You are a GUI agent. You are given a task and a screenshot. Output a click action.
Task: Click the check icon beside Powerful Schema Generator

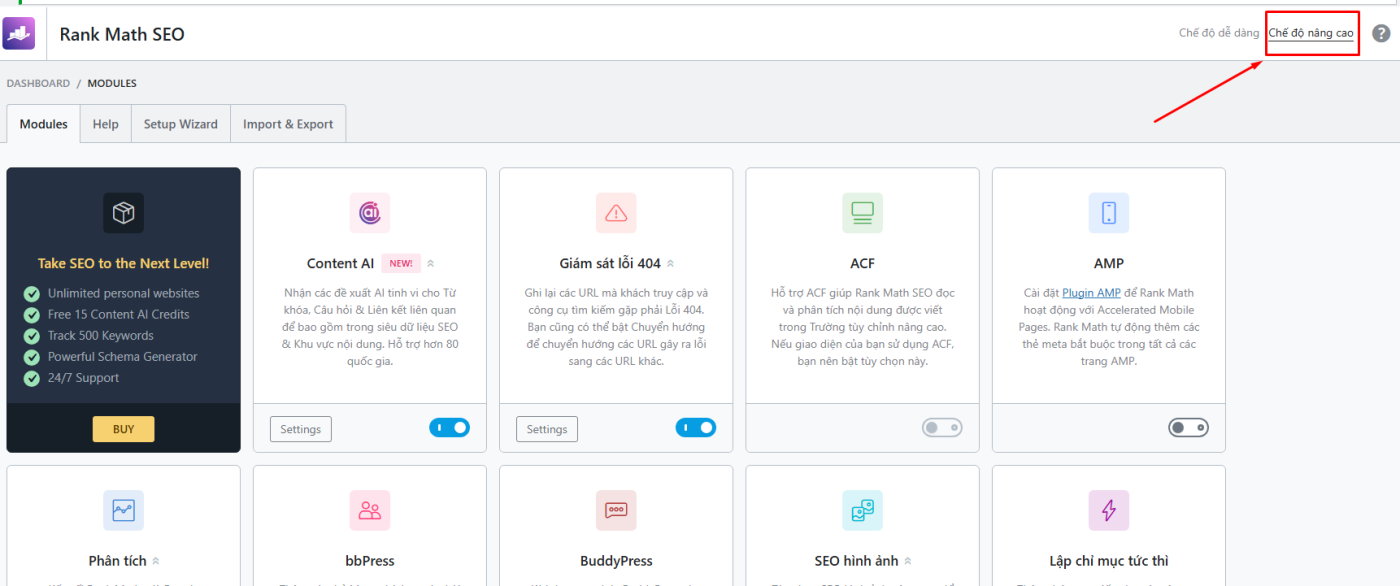[32, 357]
